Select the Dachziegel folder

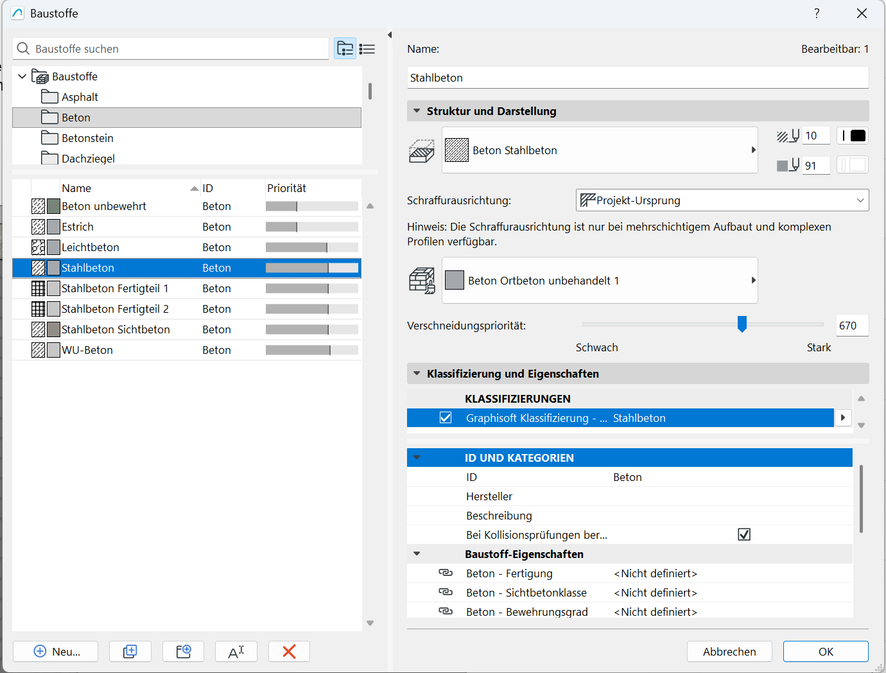186,158
